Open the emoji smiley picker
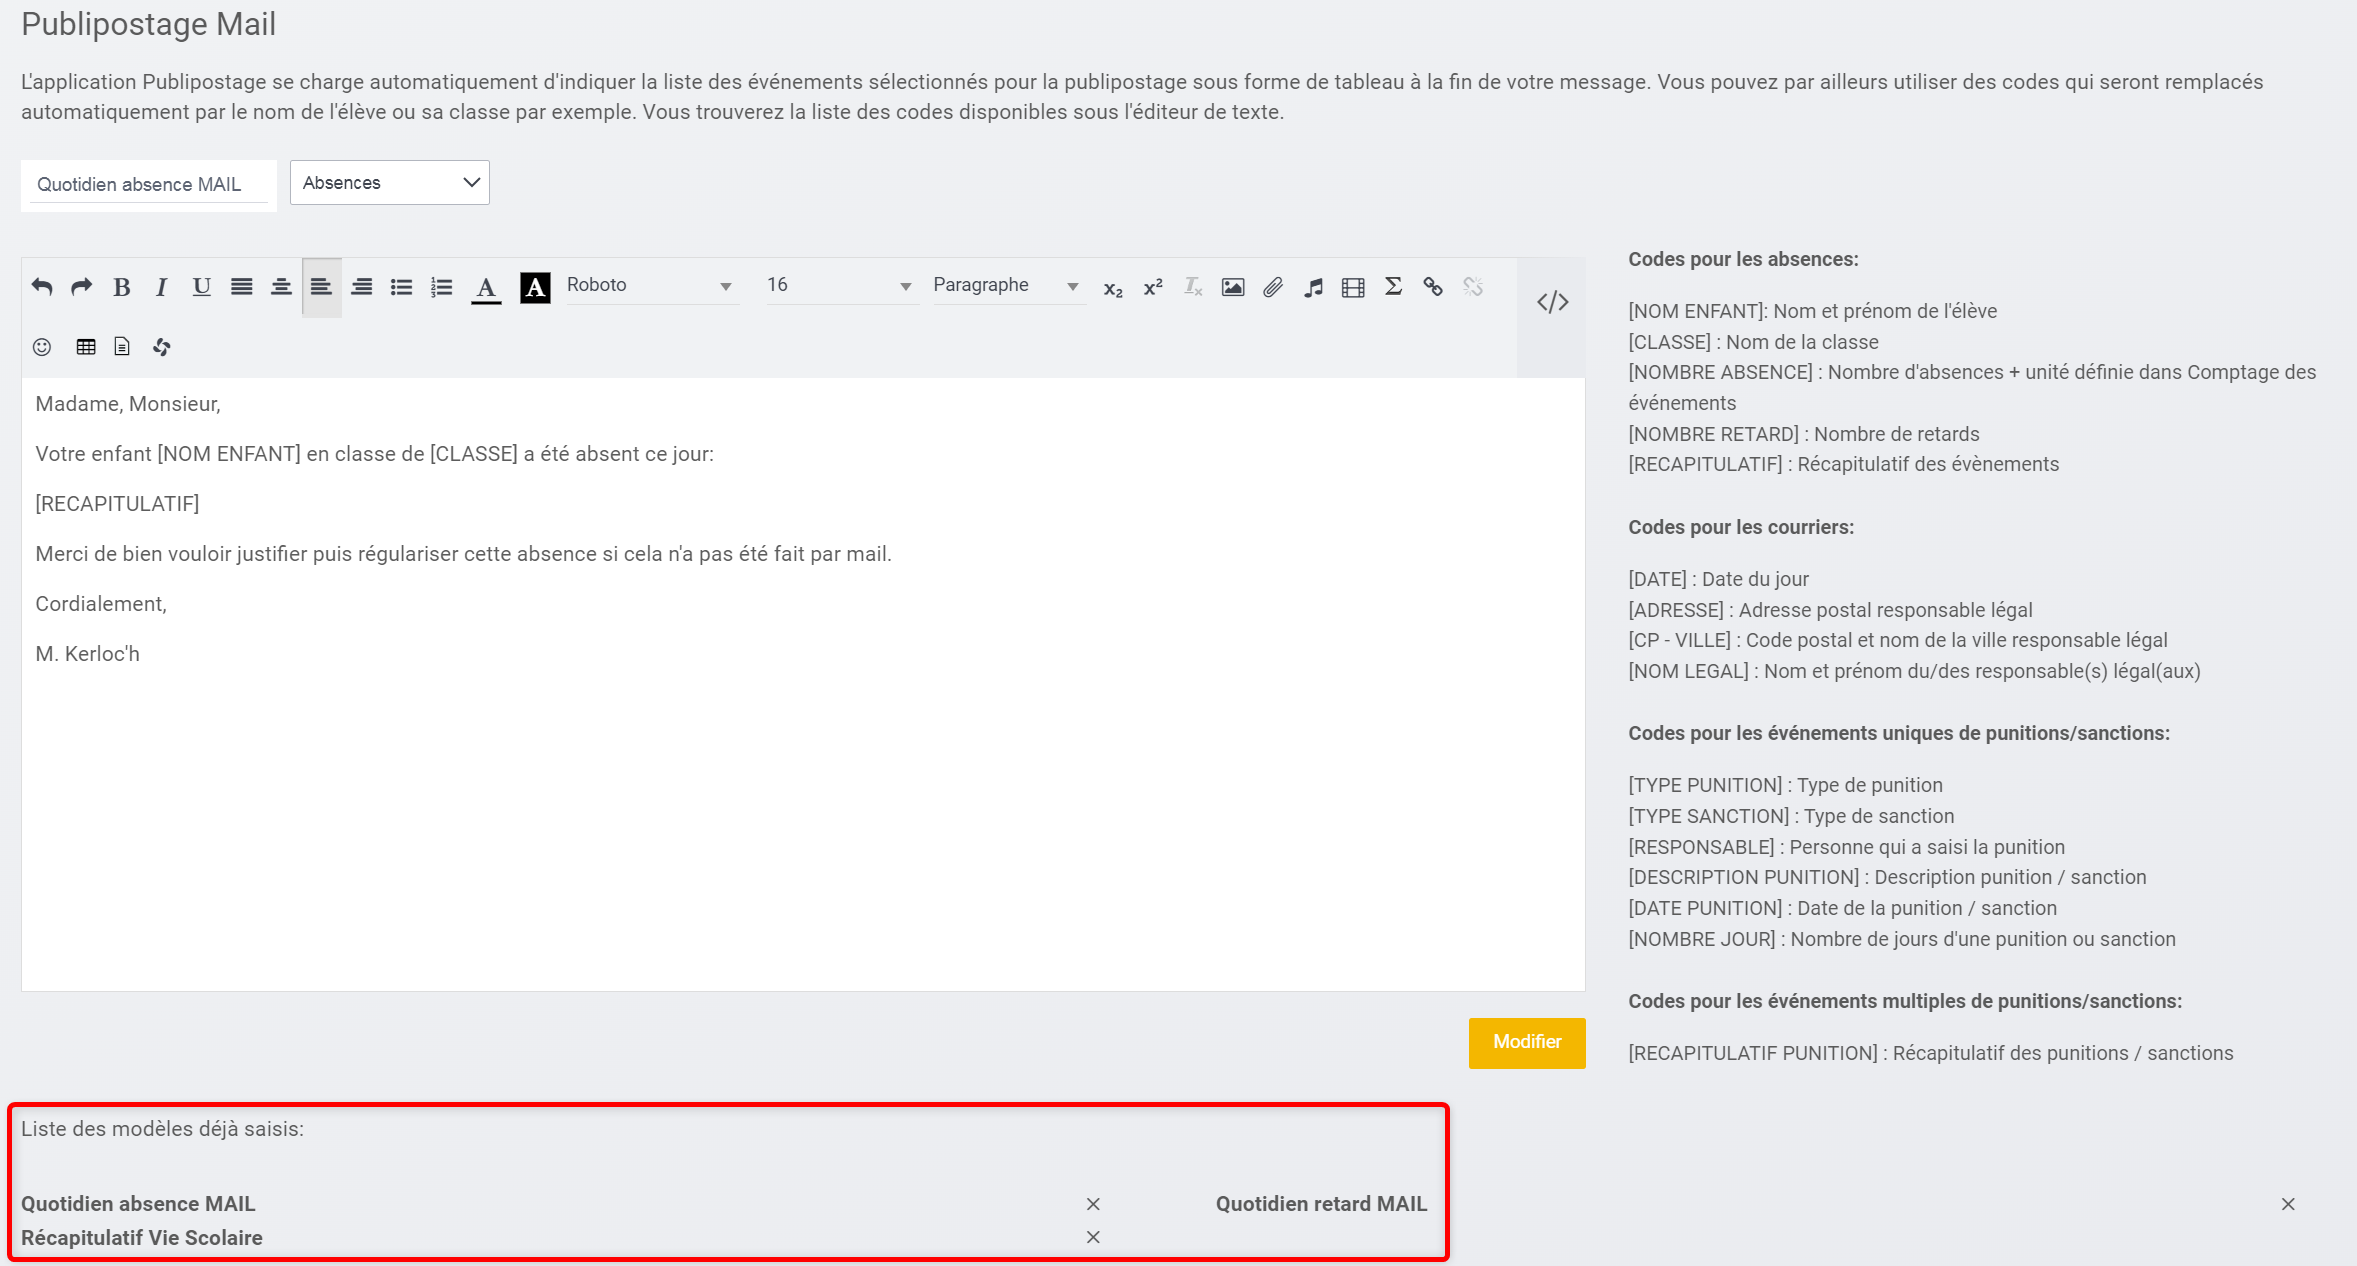The width and height of the screenshot is (2357, 1266). pos(42,347)
